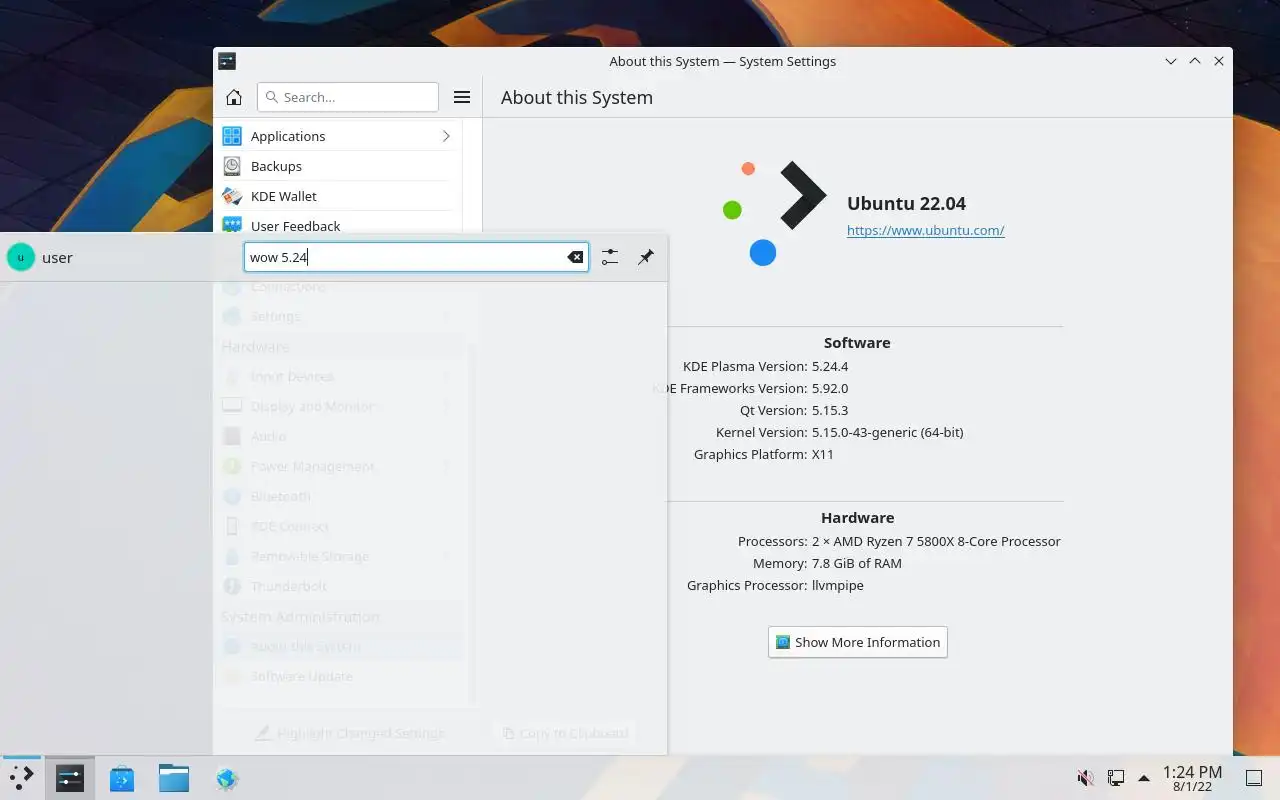The image size is (1280, 800).
Task: Click the Ubuntu 22.04 heading
Action: (906, 203)
